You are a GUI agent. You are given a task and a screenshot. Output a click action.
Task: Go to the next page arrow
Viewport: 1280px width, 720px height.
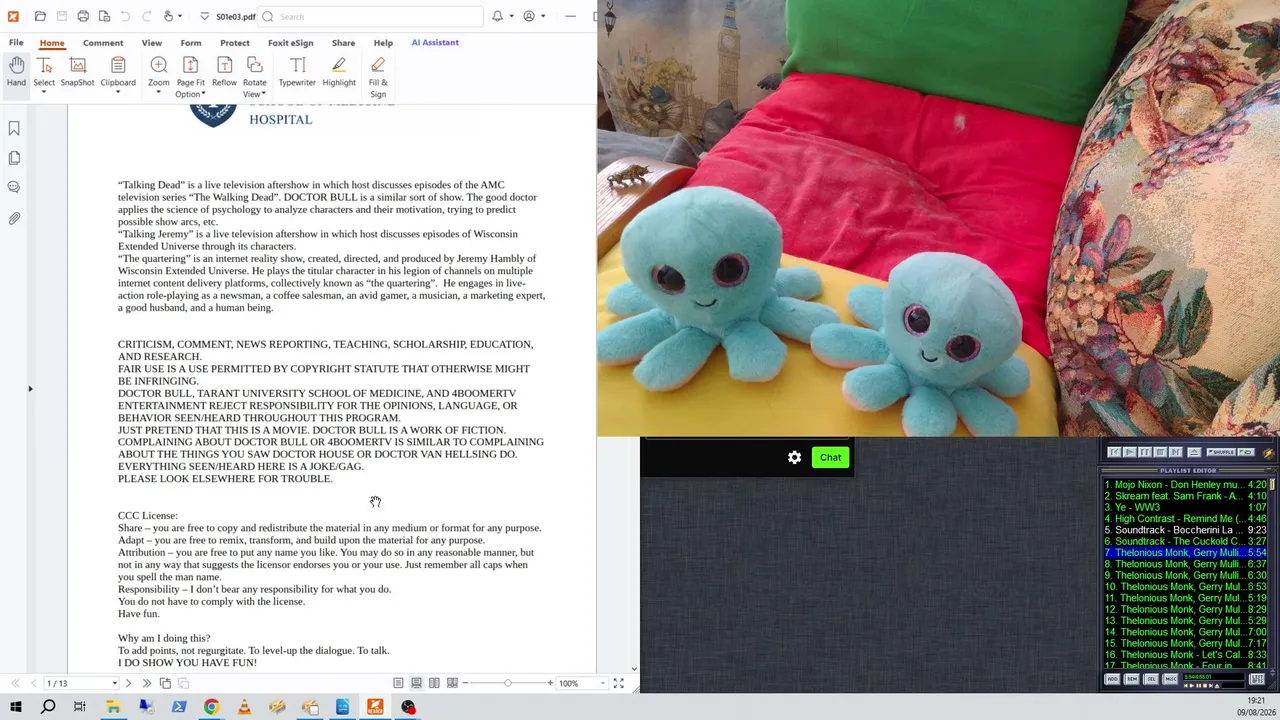(x=128, y=683)
